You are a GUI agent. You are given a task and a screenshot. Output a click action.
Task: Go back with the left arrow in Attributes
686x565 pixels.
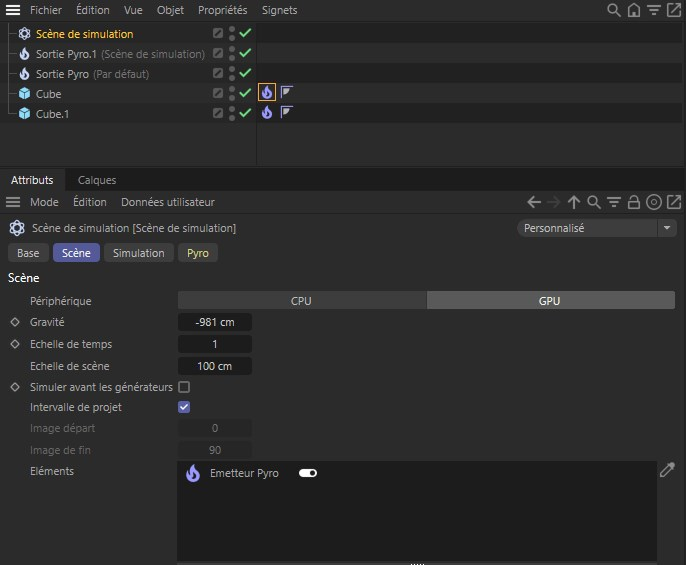534,202
